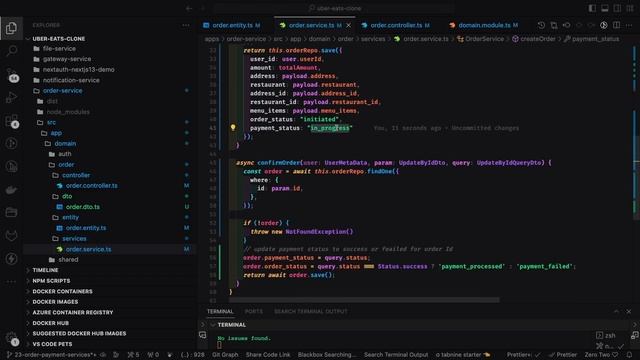Image resolution: width=640 pixels, height=360 pixels.
Task: Open order.controller.ts in file tree
Action: [x=91, y=186]
